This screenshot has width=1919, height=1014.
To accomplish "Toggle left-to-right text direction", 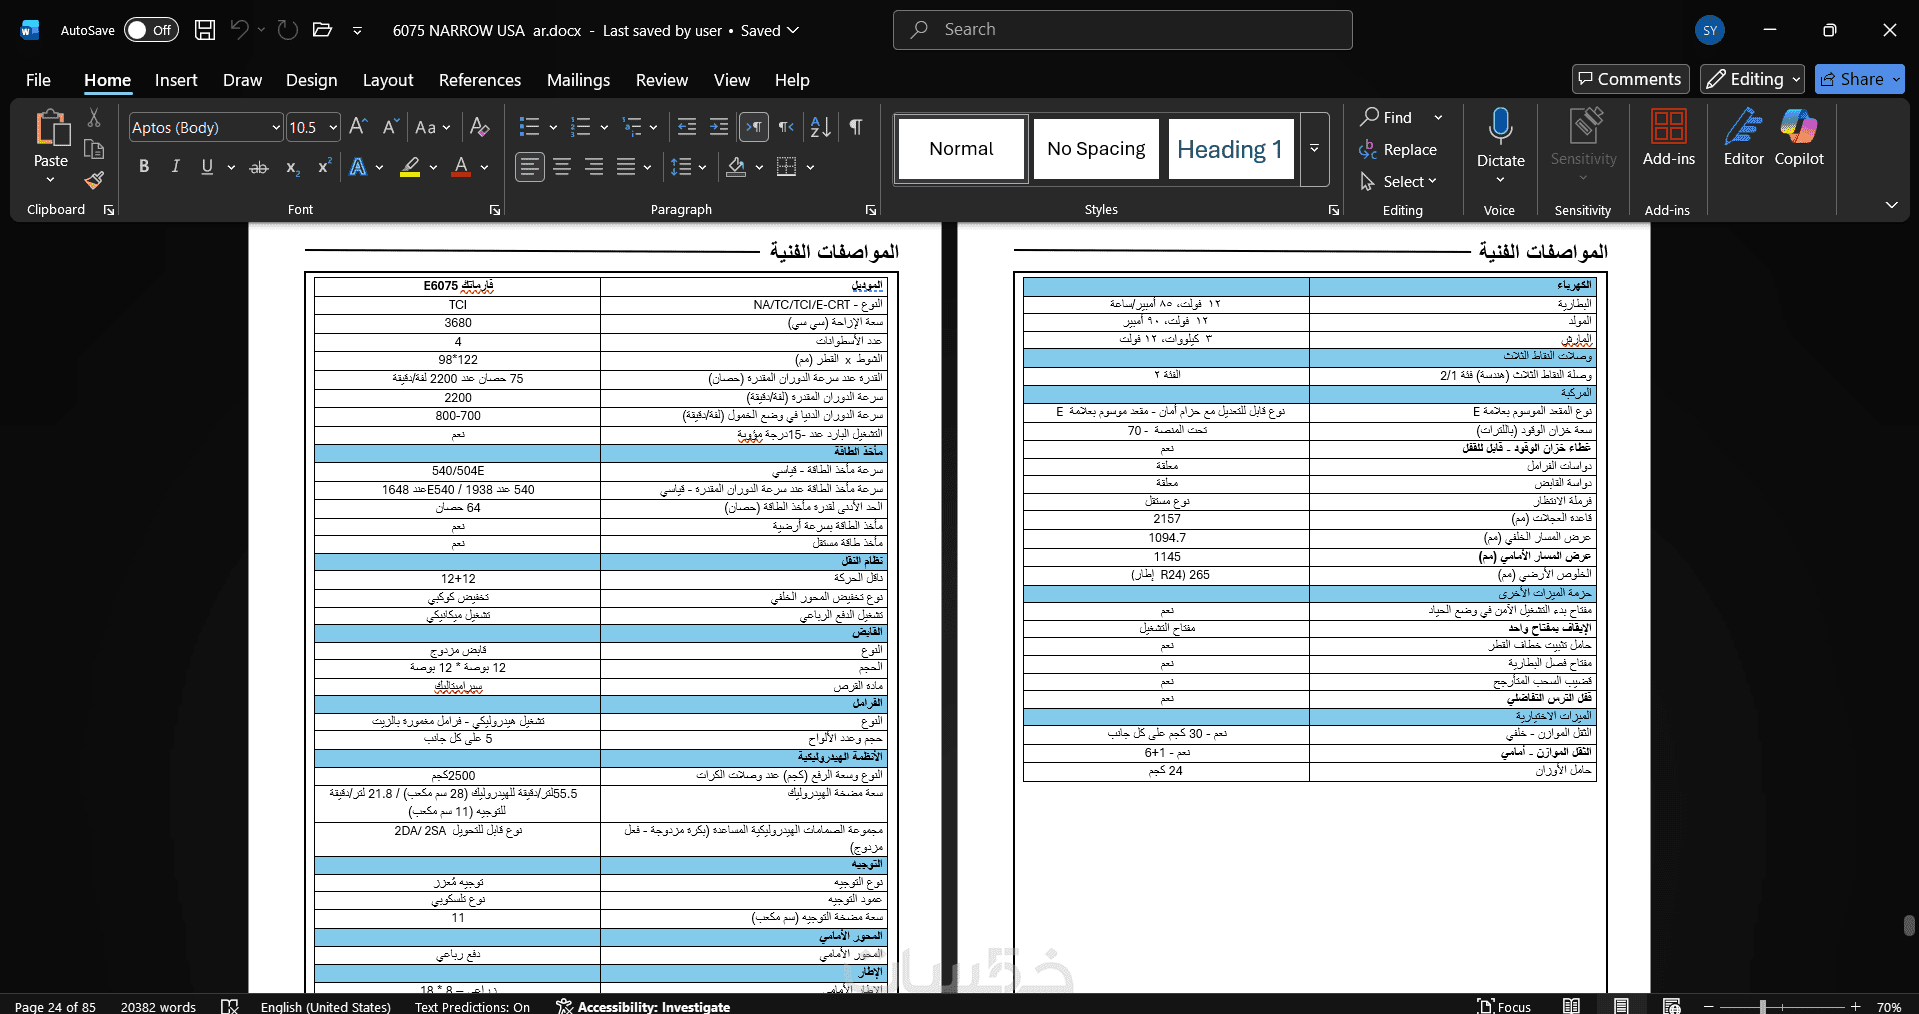I will click(x=754, y=127).
